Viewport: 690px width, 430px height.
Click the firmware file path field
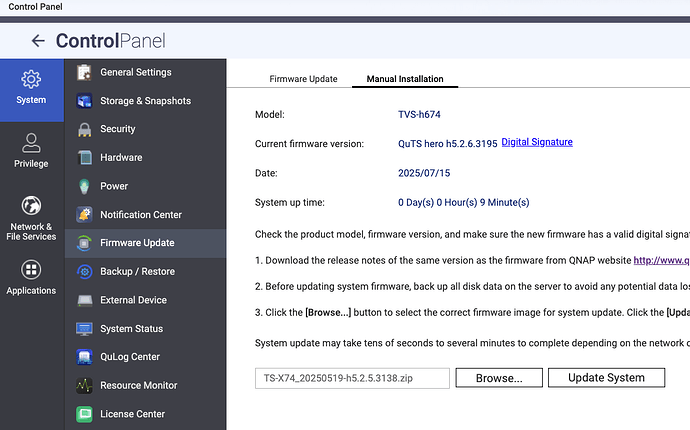[x=351, y=378]
